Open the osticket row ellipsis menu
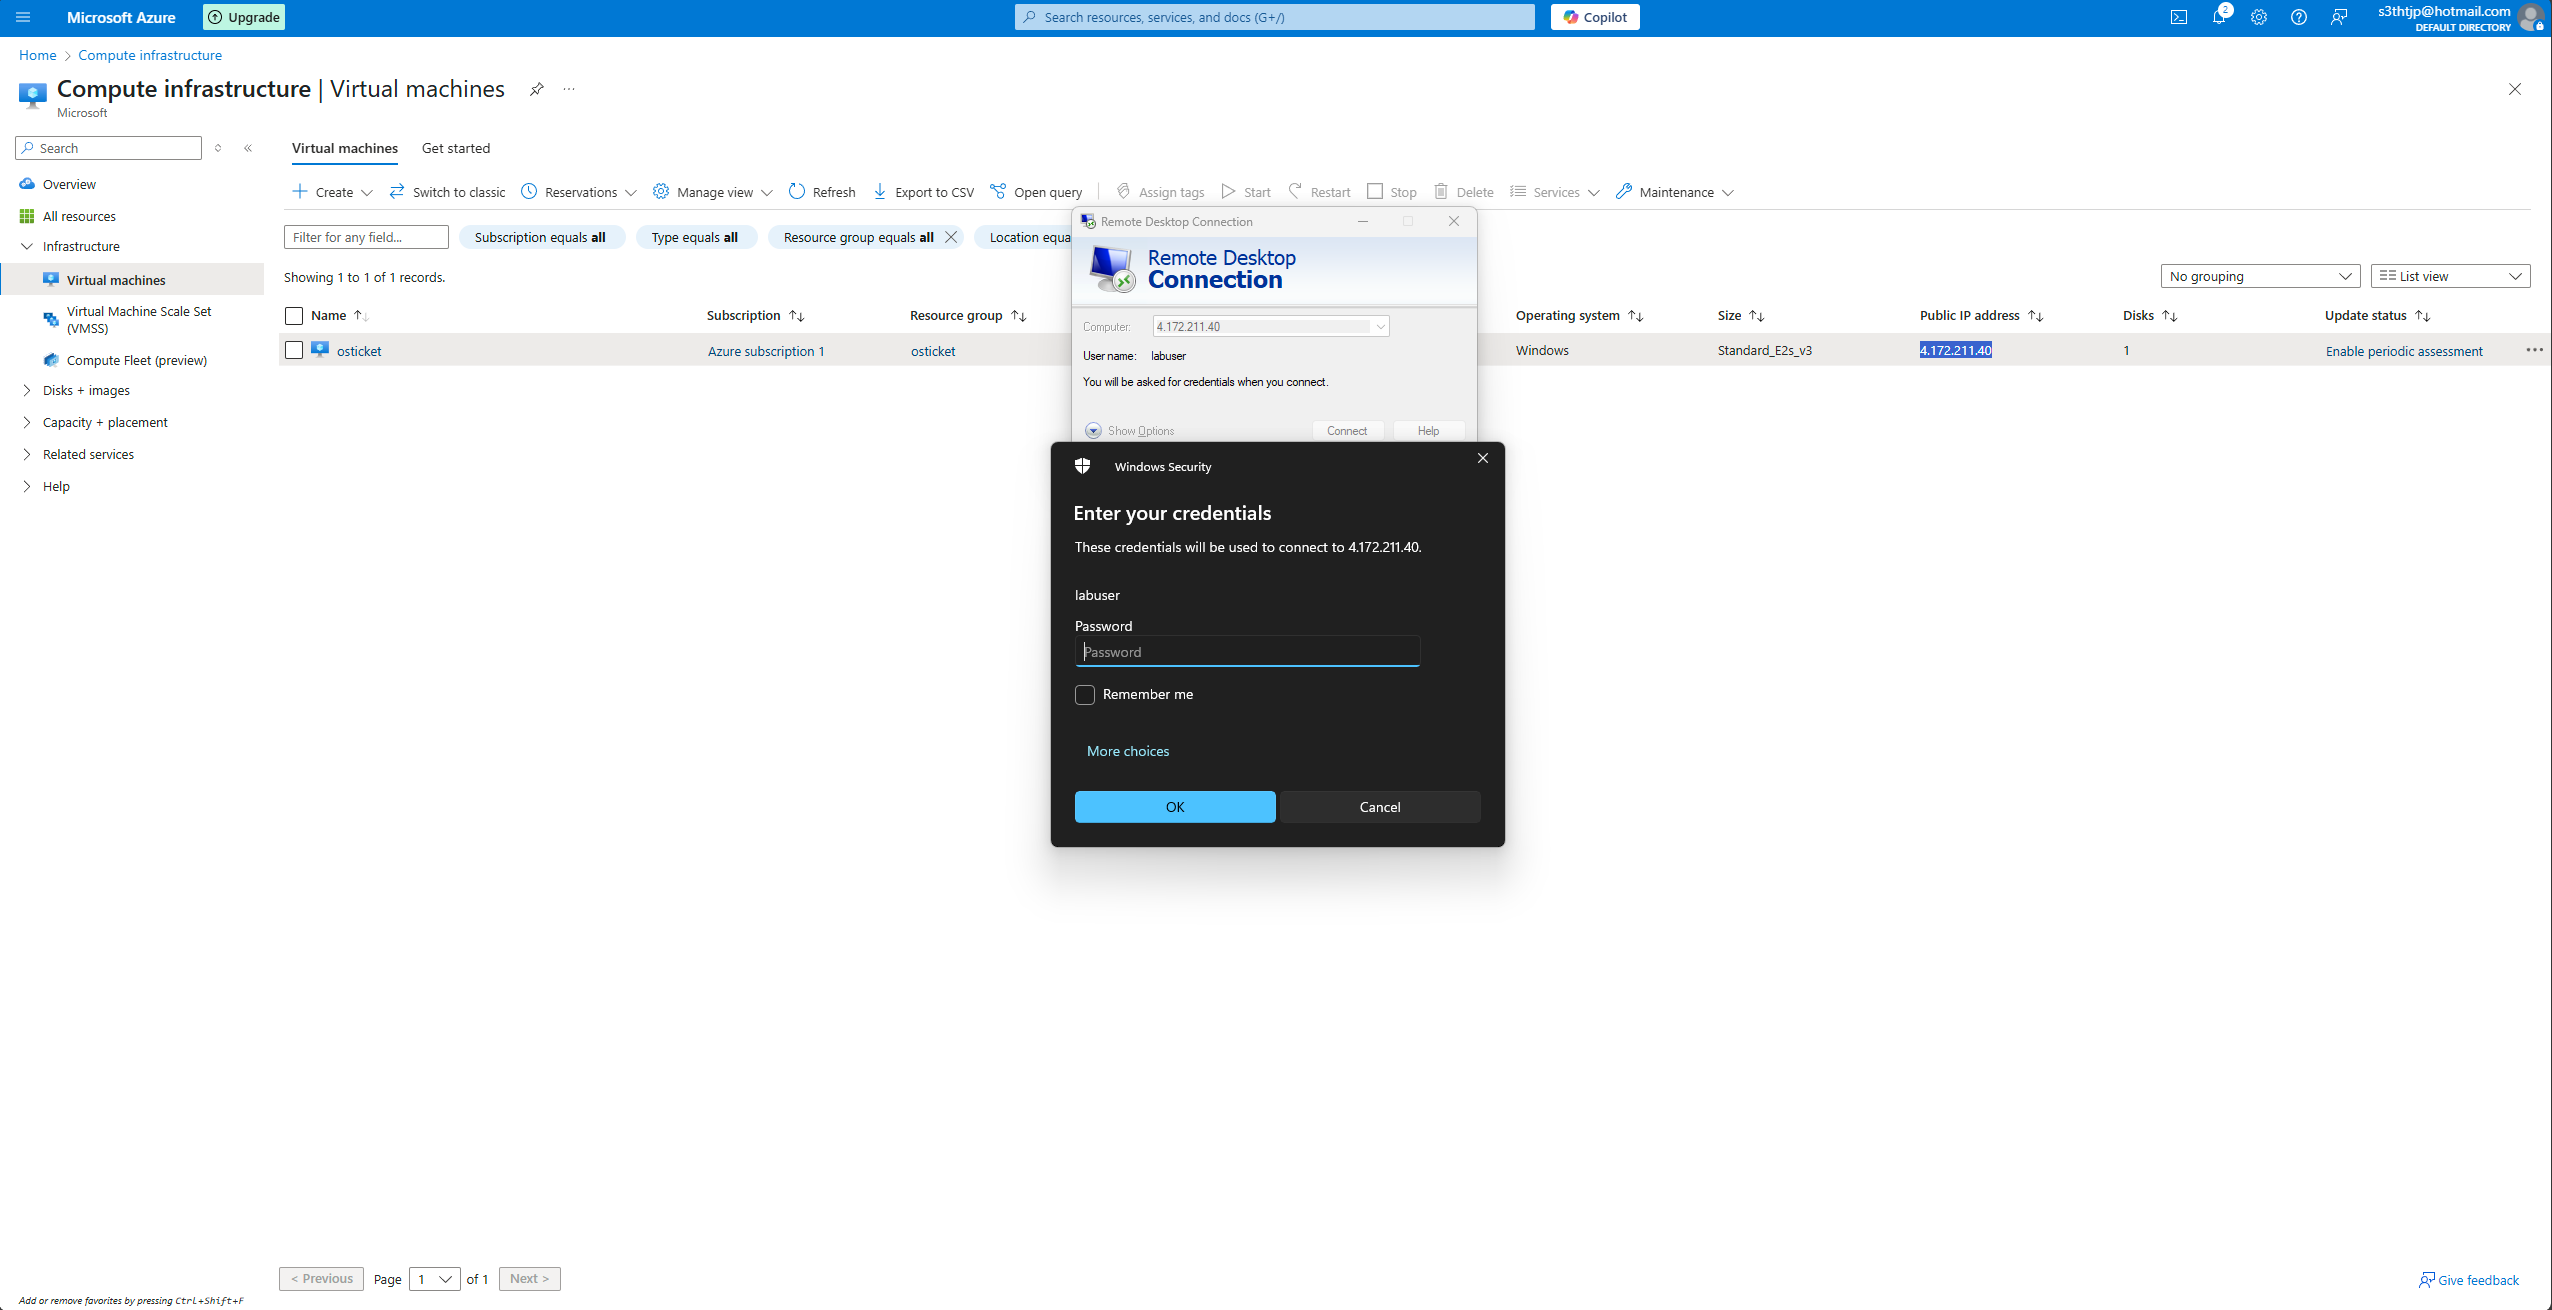Viewport: 2552px width, 1310px height. [x=2534, y=350]
